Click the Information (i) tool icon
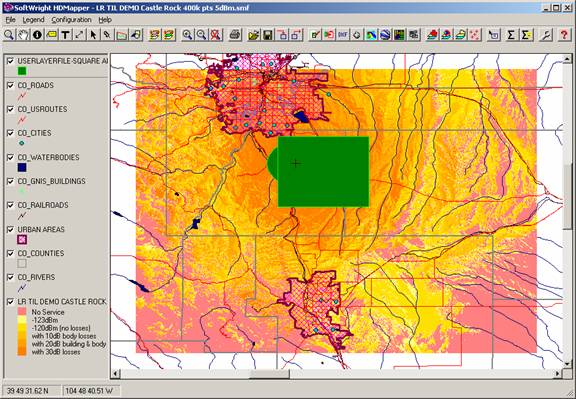The height and width of the screenshot is (399, 576). [x=37, y=35]
